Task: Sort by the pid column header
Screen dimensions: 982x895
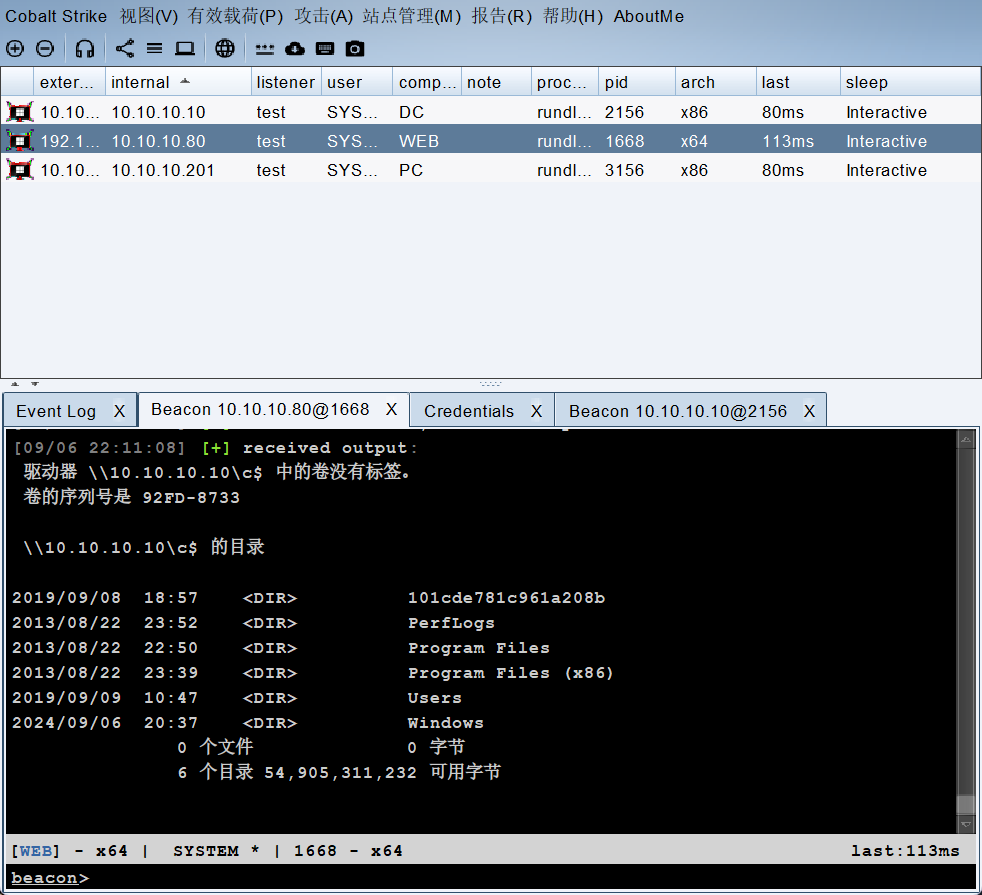Action: tap(637, 82)
